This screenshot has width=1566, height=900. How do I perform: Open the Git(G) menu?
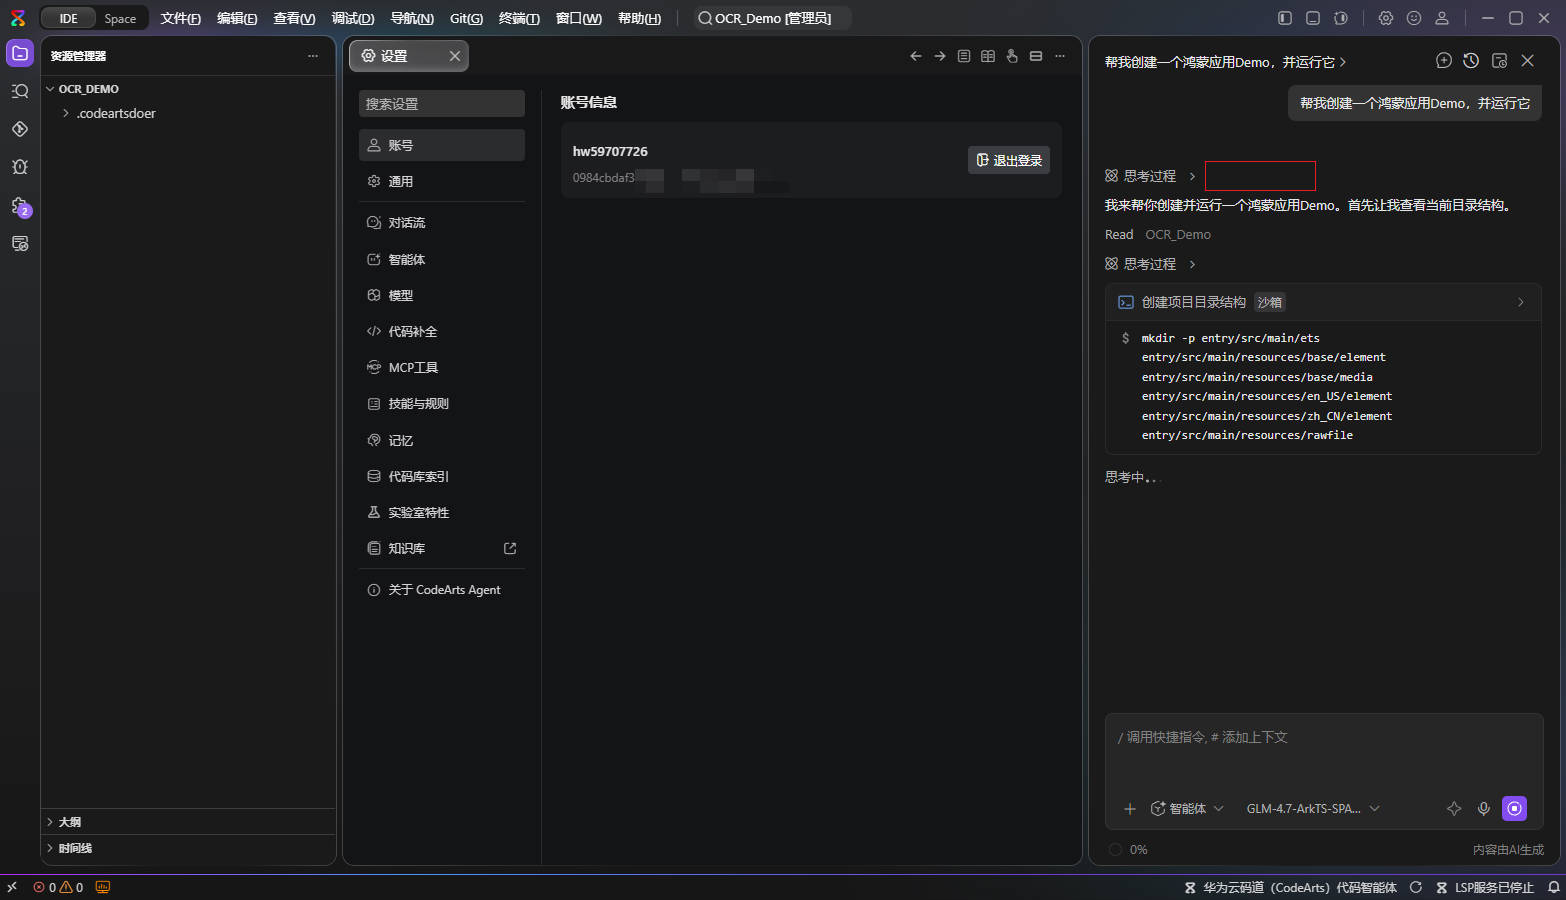[466, 18]
